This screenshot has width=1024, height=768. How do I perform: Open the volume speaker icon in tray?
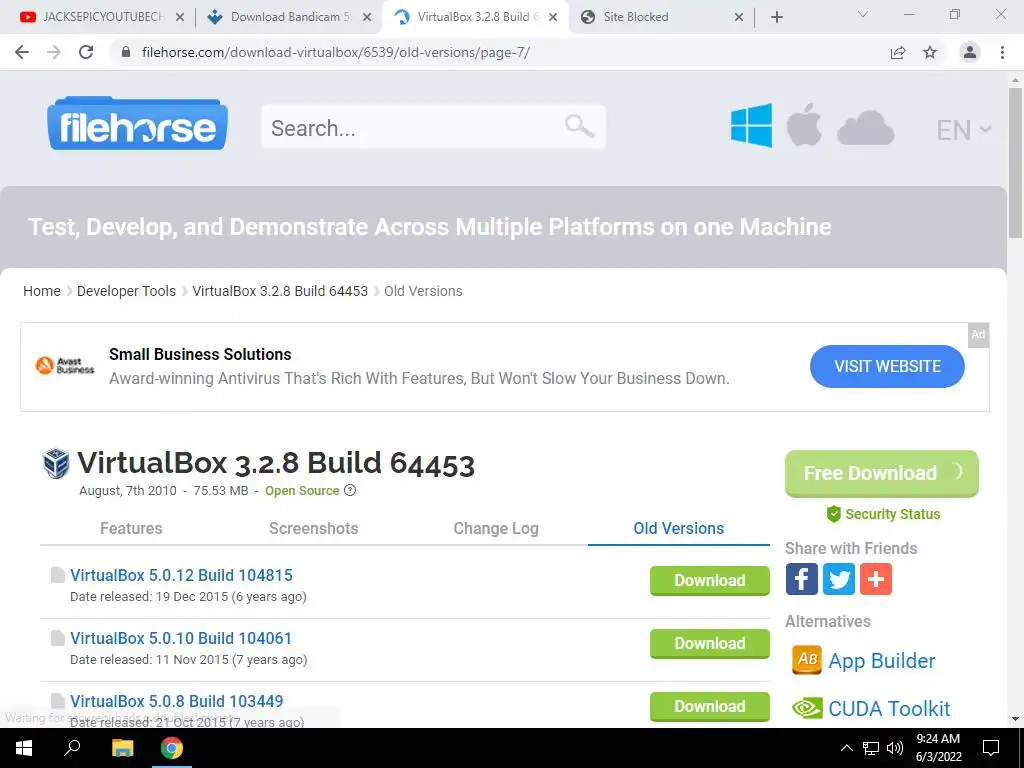pyautogui.click(x=895, y=748)
